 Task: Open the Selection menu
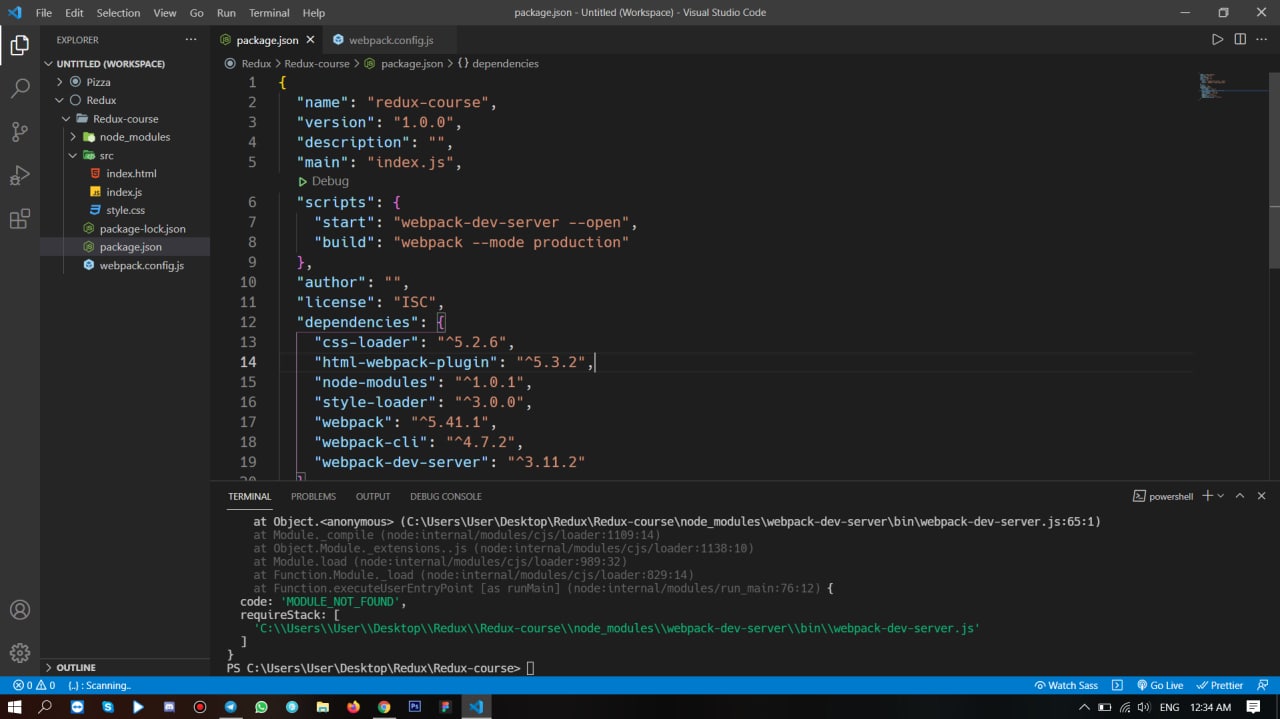tap(119, 13)
